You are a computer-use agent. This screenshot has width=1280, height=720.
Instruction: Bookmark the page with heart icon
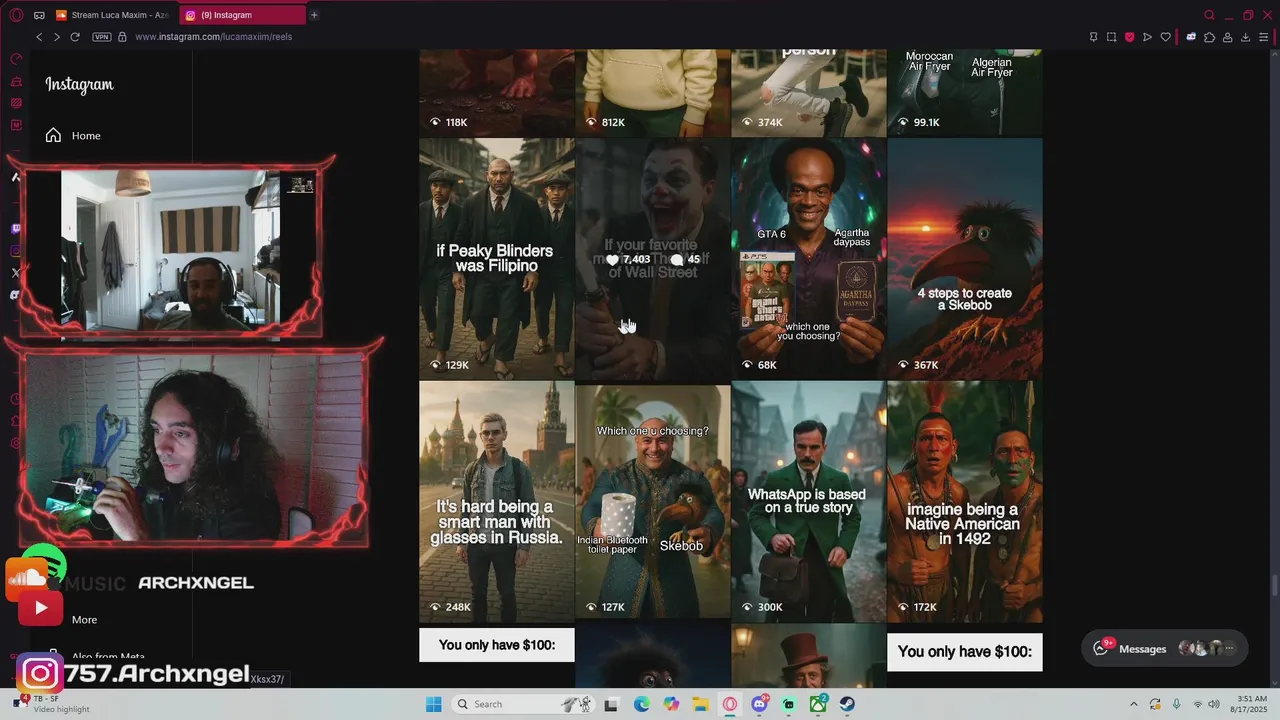[1165, 37]
